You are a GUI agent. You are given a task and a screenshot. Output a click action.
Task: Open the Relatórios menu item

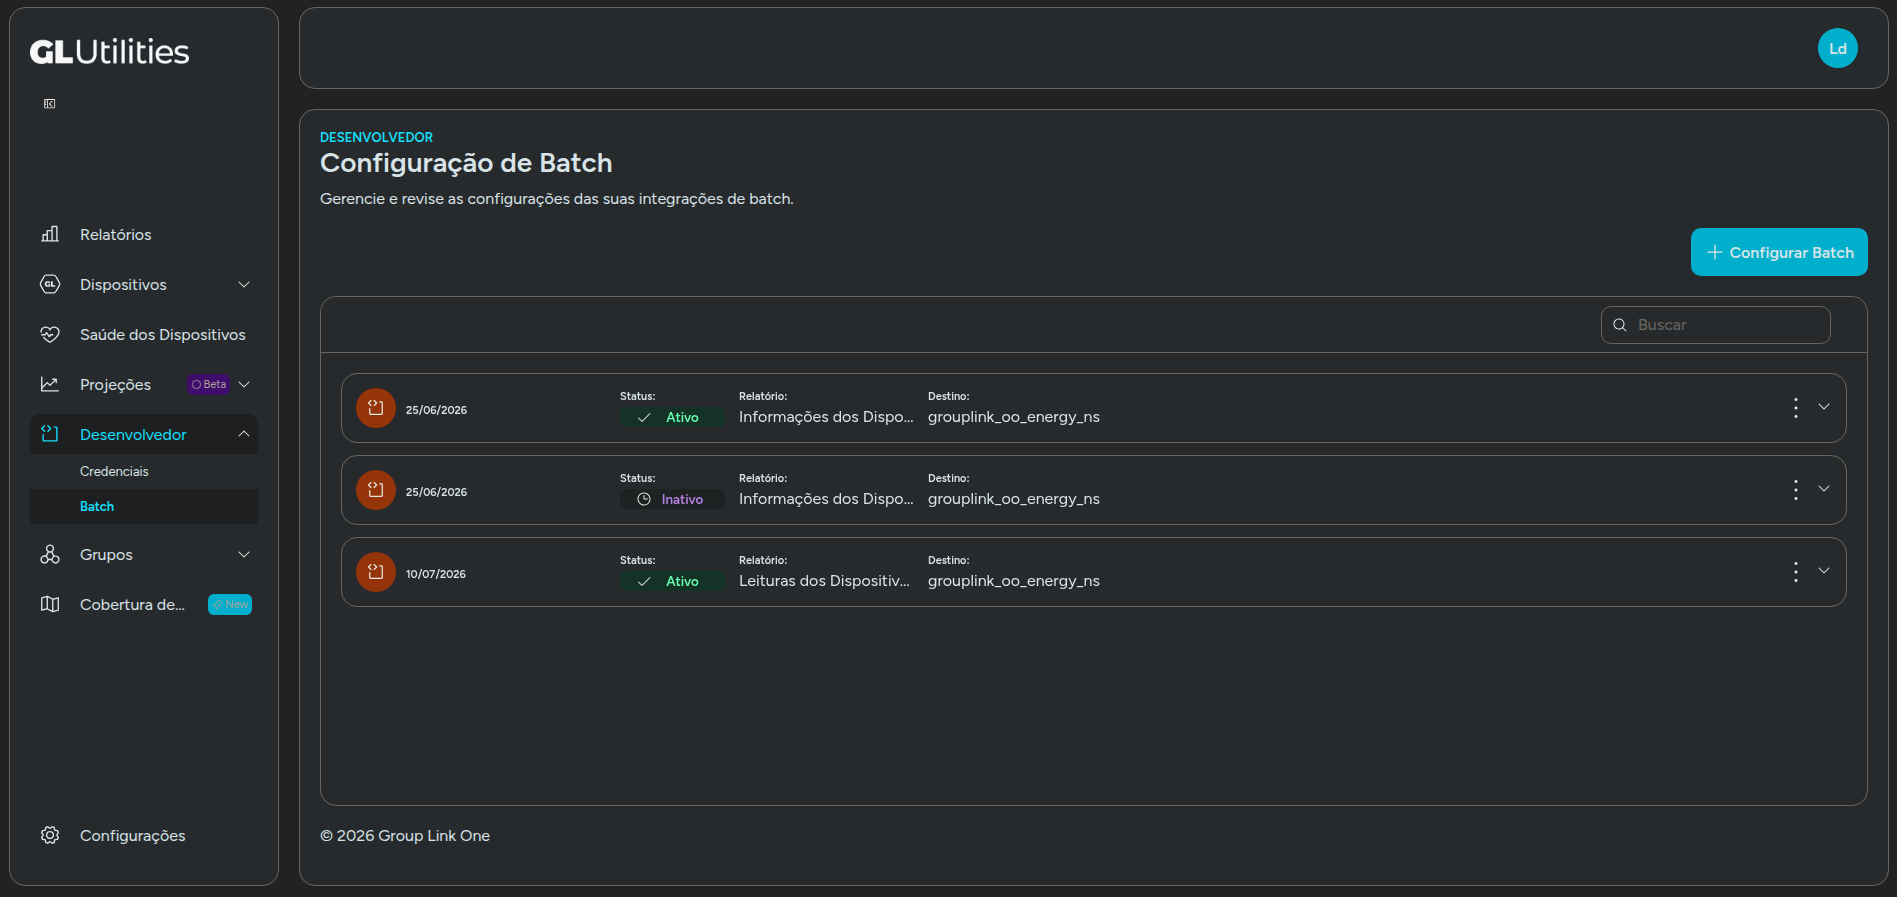click(144, 234)
